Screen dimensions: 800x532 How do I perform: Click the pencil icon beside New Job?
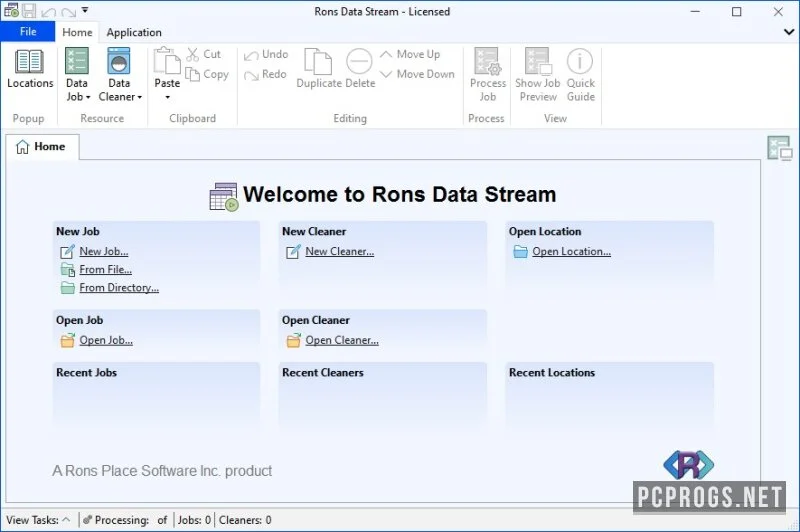pyautogui.click(x=67, y=251)
